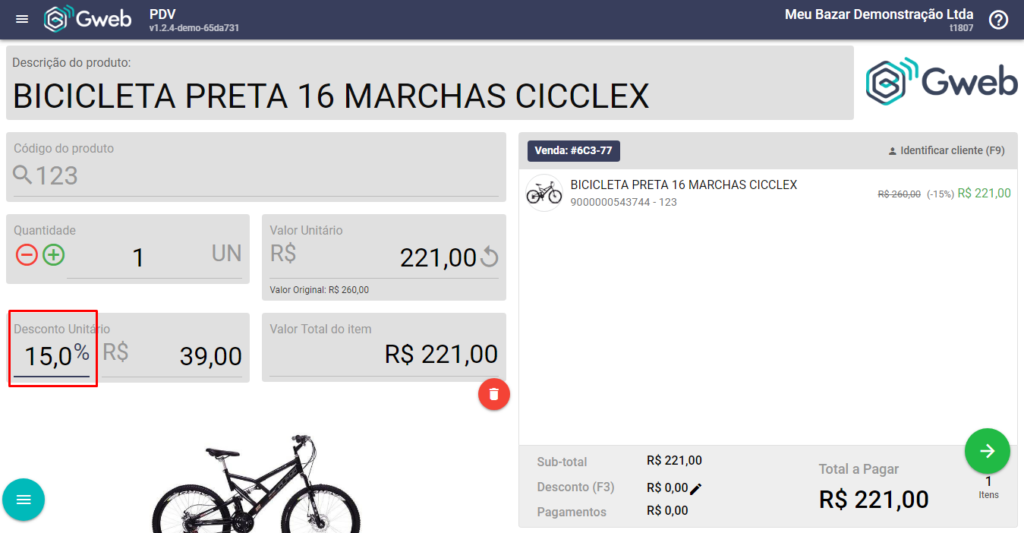Delete item with red trash button
1024x533 pixels.
click(x=494, y=395)
